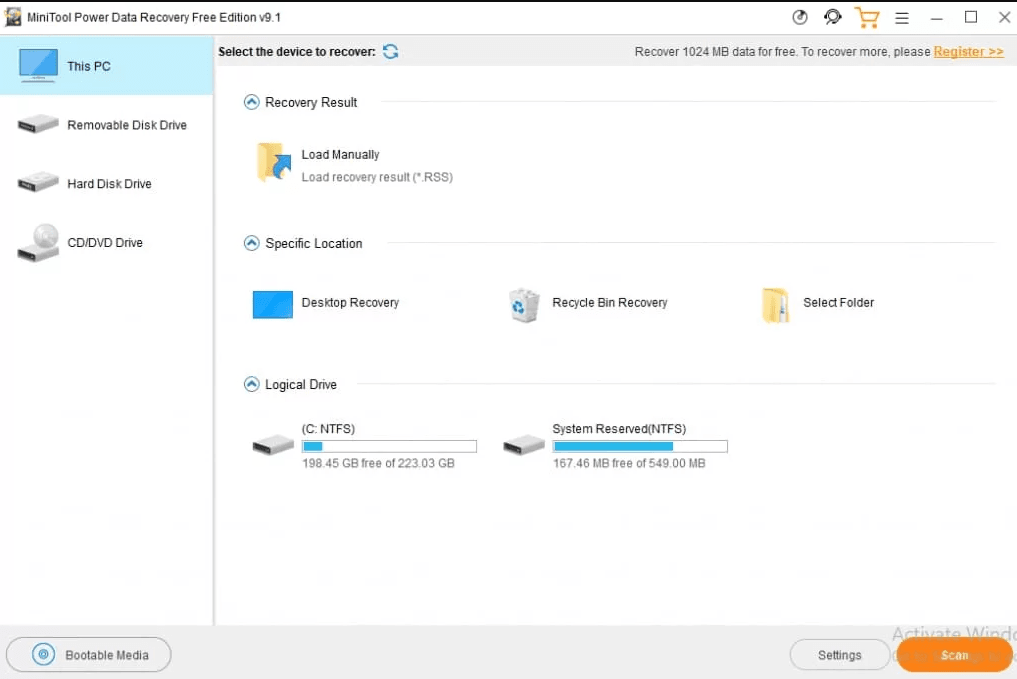Collapse the Recovery Result section
Viewport: 1017px width, 679px height.
click(251, 102)
